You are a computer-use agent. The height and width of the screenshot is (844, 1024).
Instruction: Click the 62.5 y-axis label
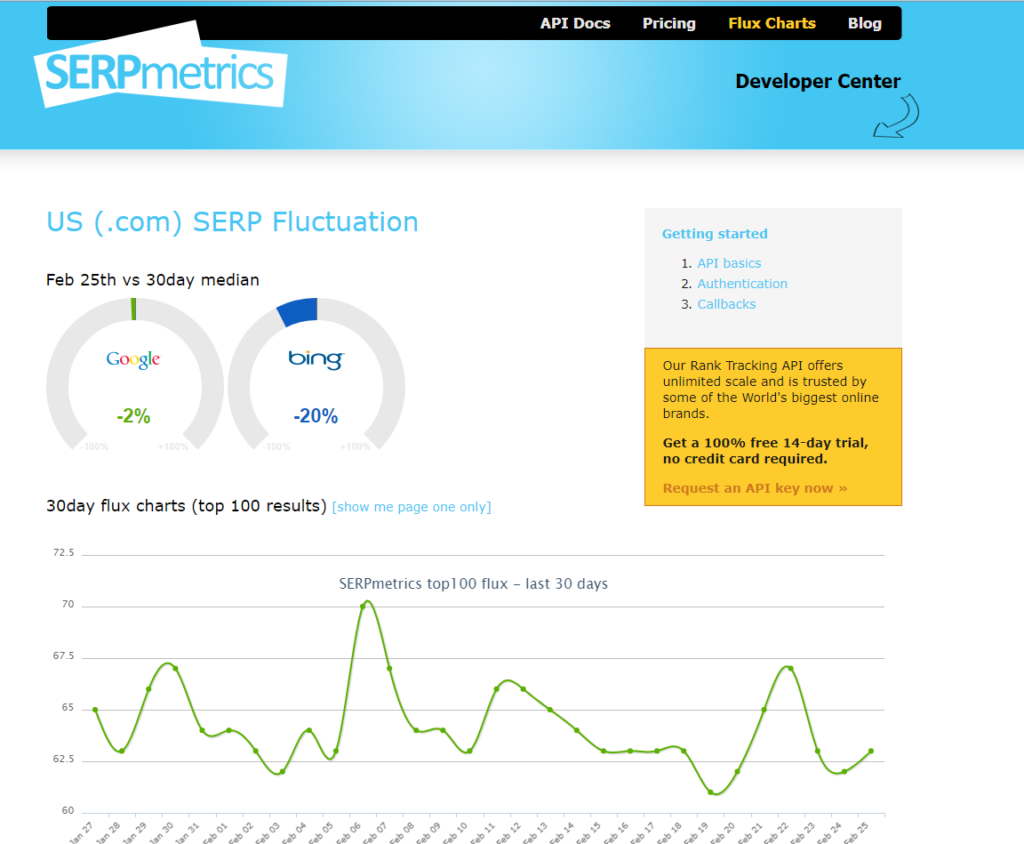point(63,759)
